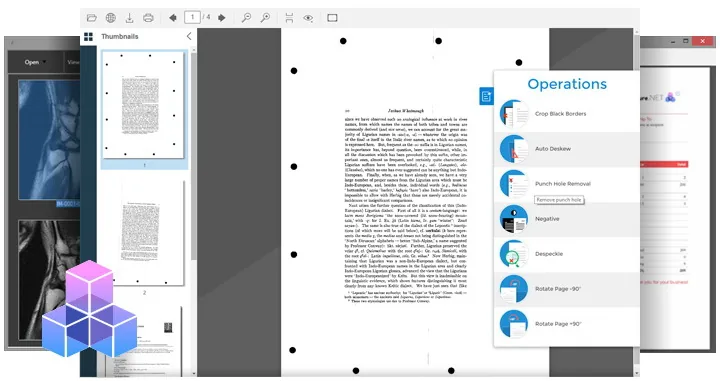Toggle the full screen rectangle icon
The width and height of the screenshot is (720, 381).
coord(332,18)
